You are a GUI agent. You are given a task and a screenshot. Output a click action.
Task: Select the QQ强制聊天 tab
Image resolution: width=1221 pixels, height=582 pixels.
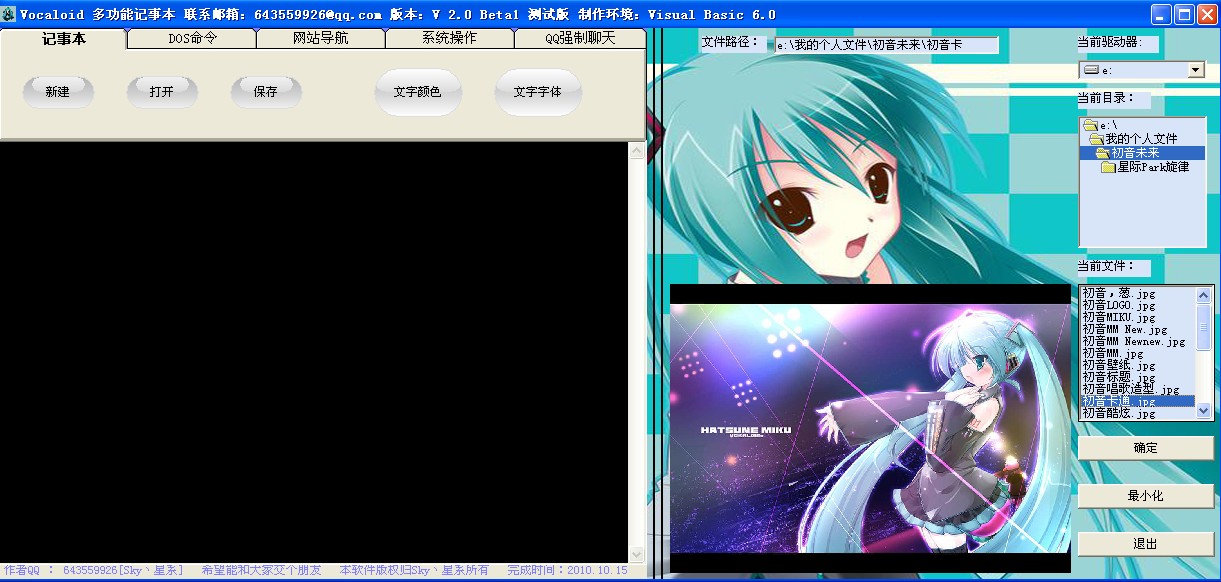[580, 39]
